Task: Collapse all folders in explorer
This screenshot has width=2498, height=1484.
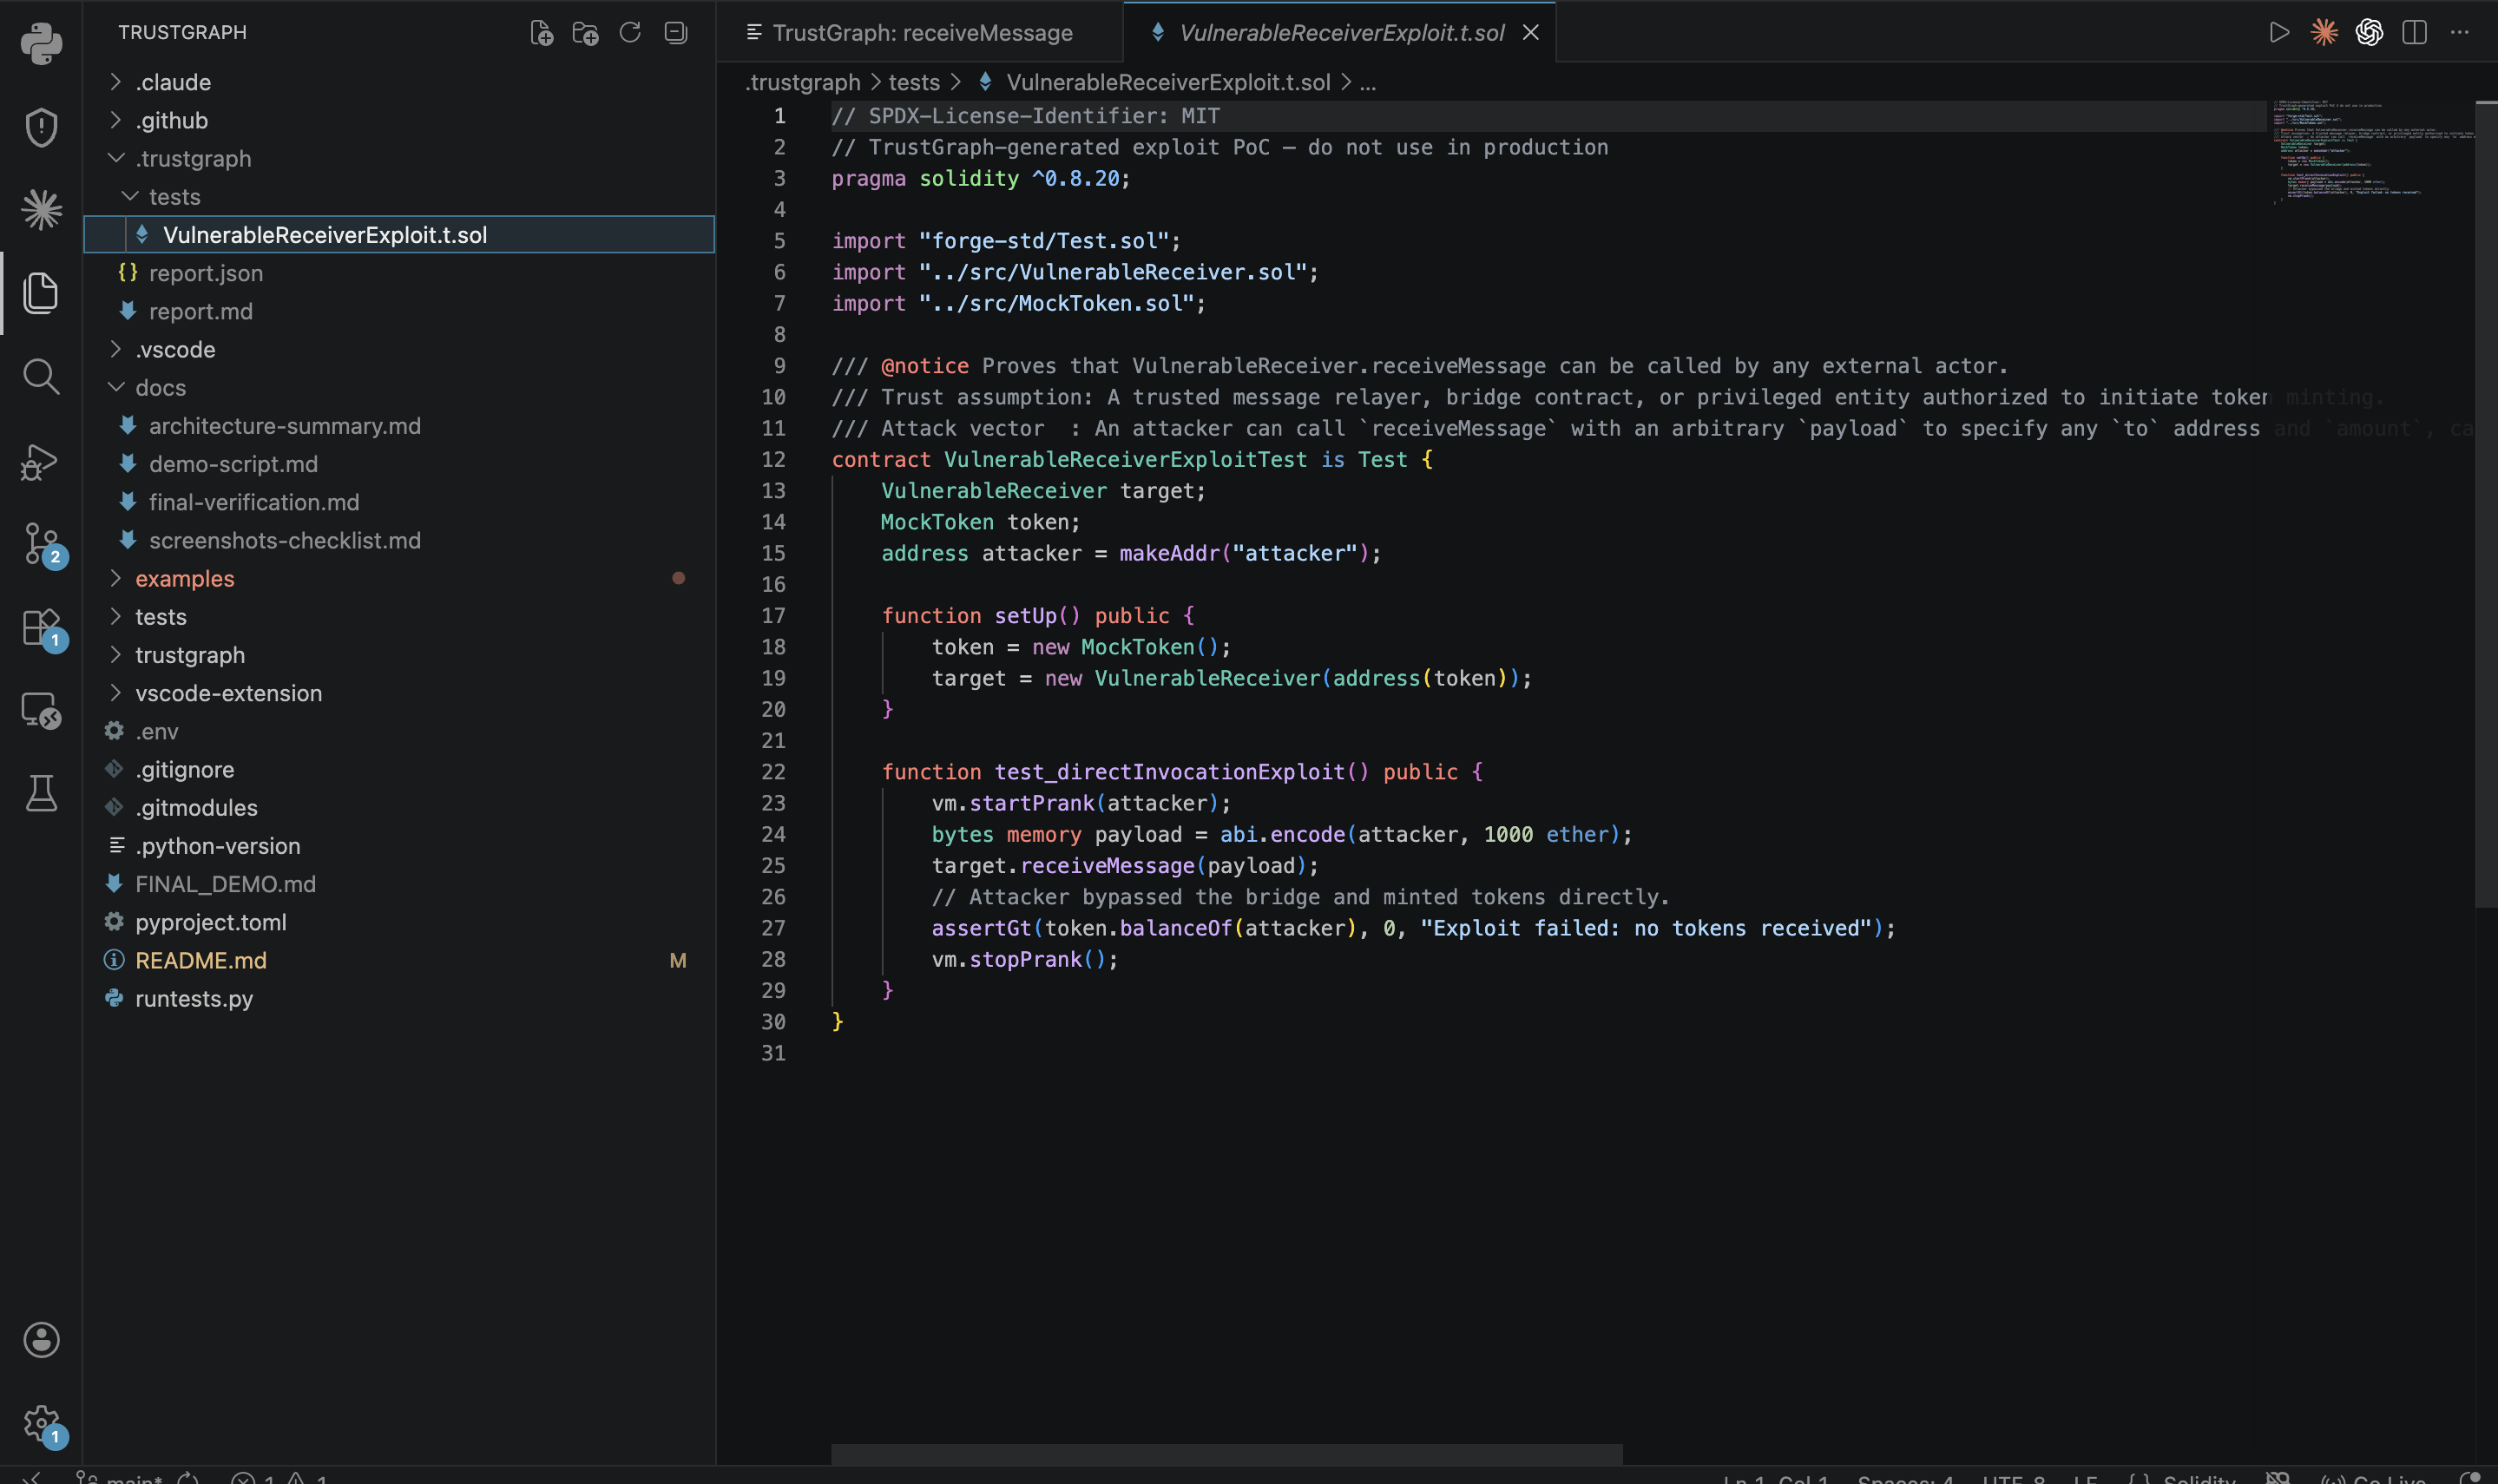Action: coord(676,33)
